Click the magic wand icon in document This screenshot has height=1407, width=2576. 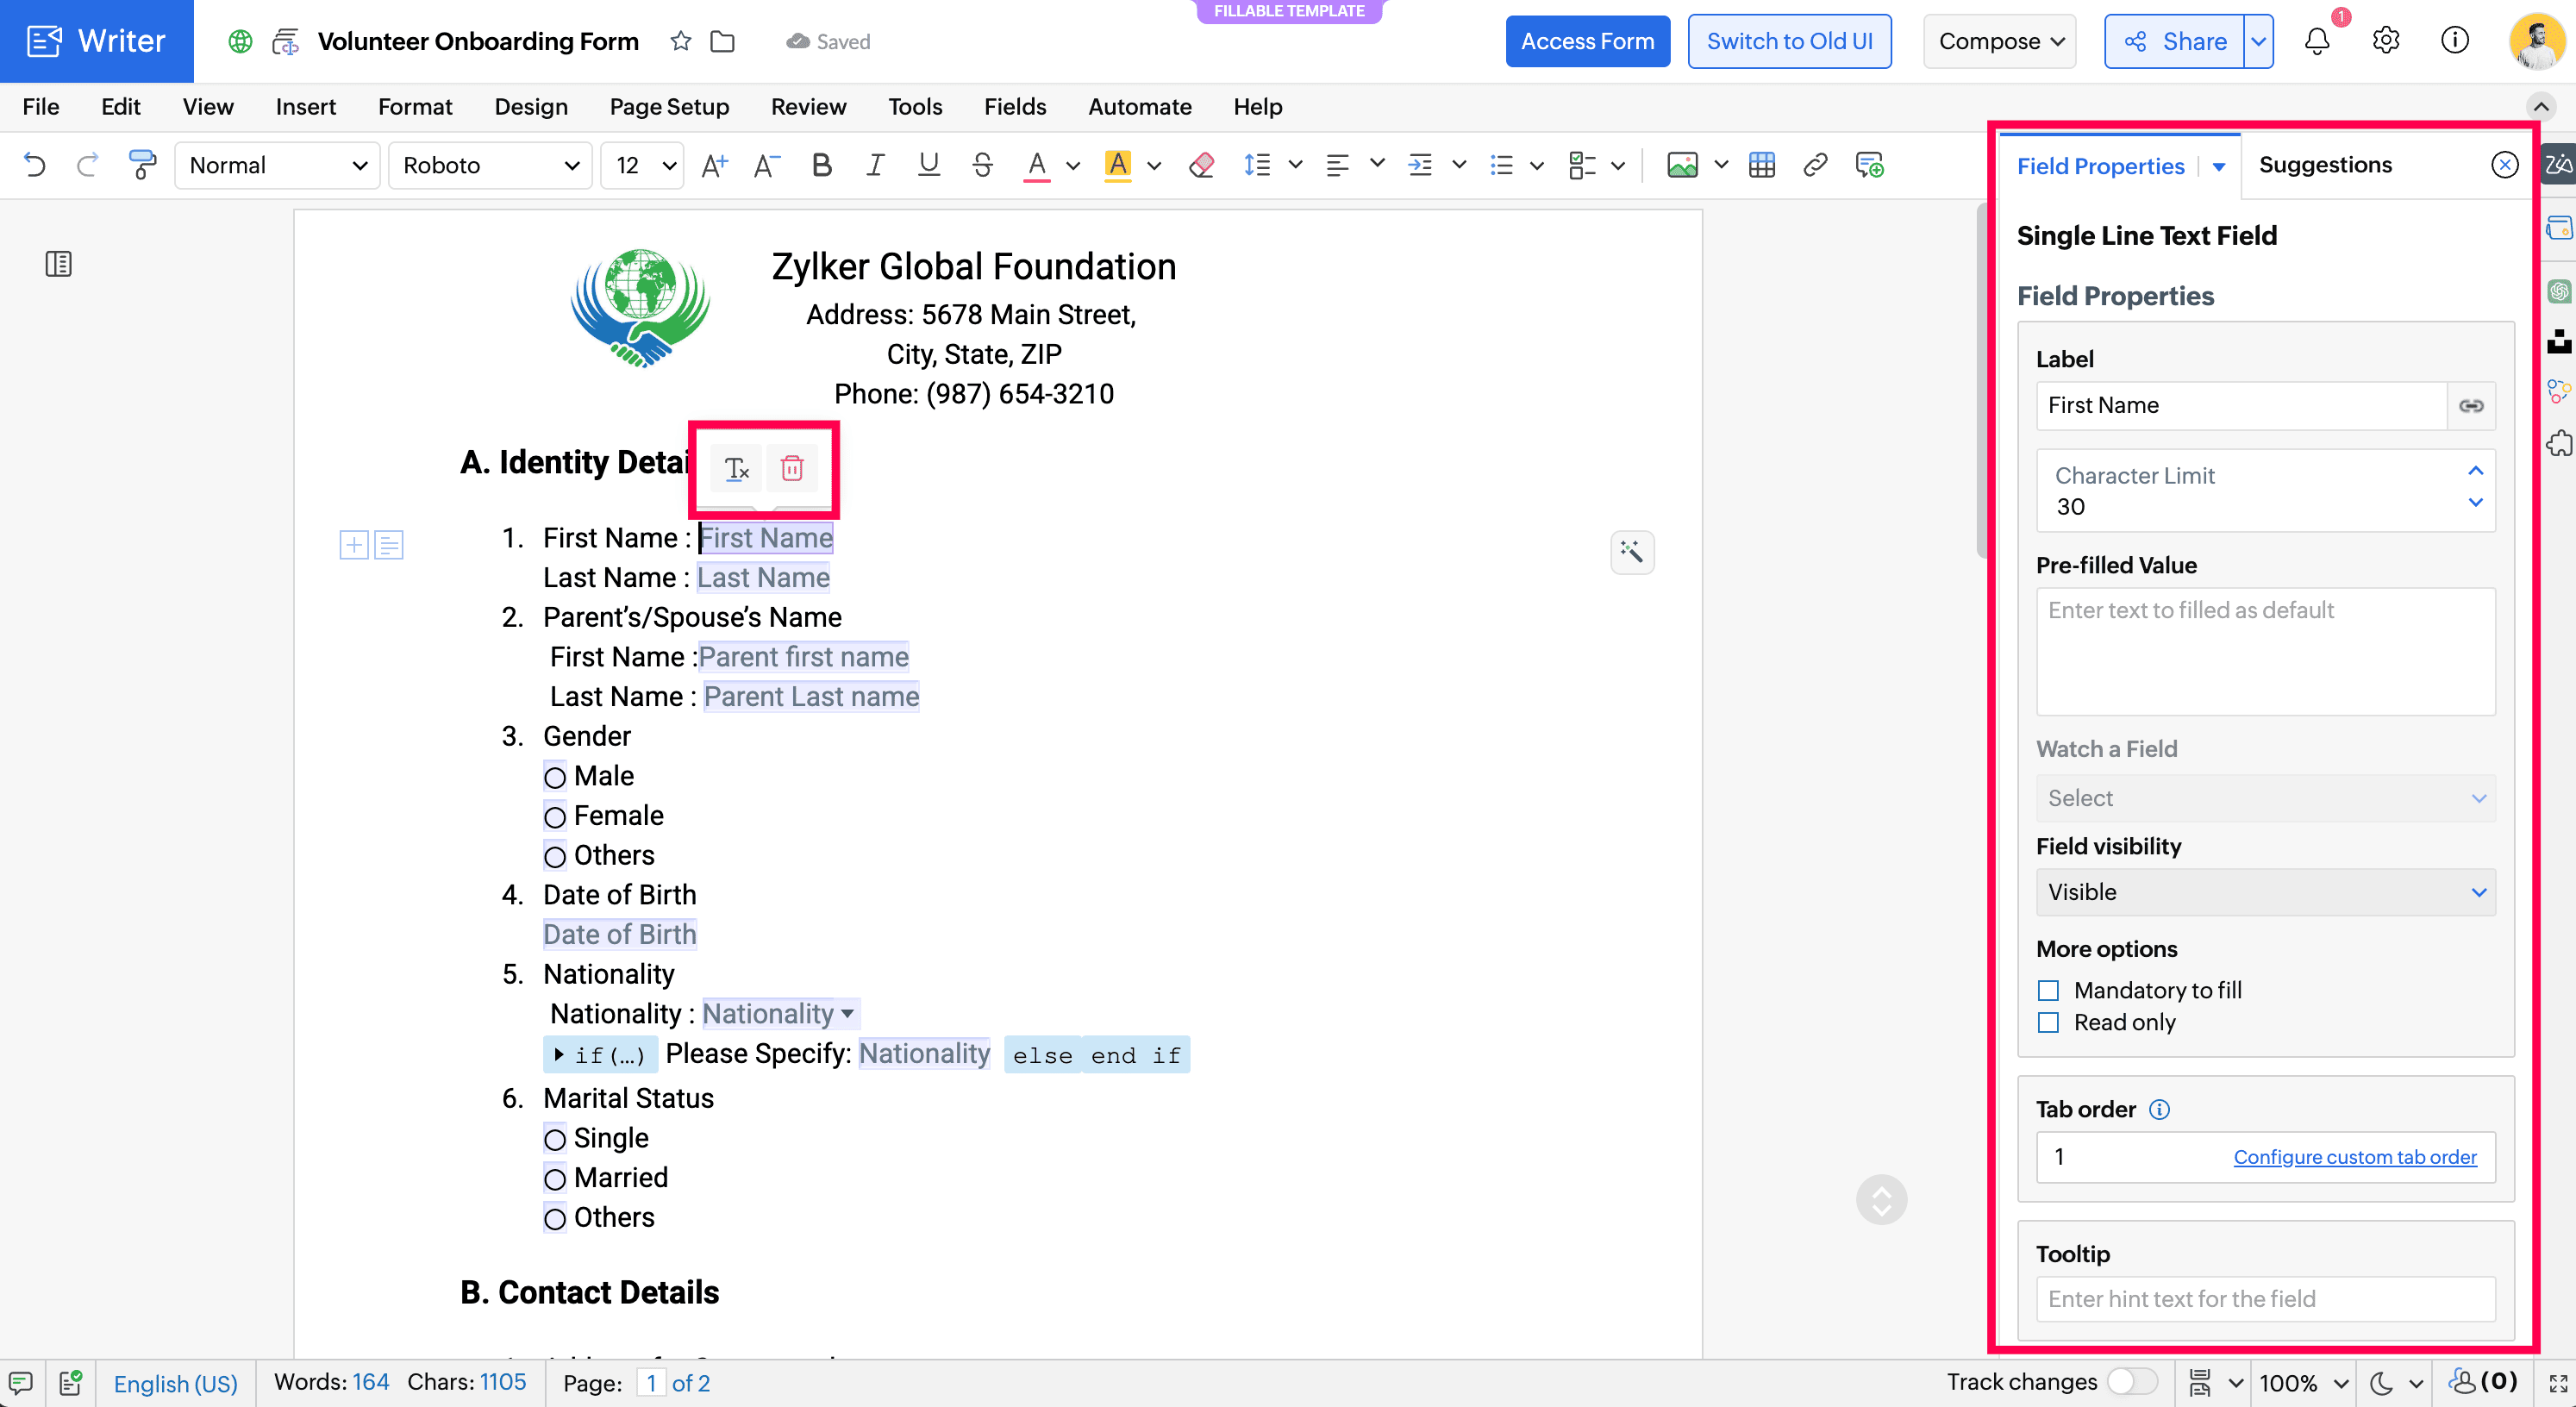coord(1631,552)
